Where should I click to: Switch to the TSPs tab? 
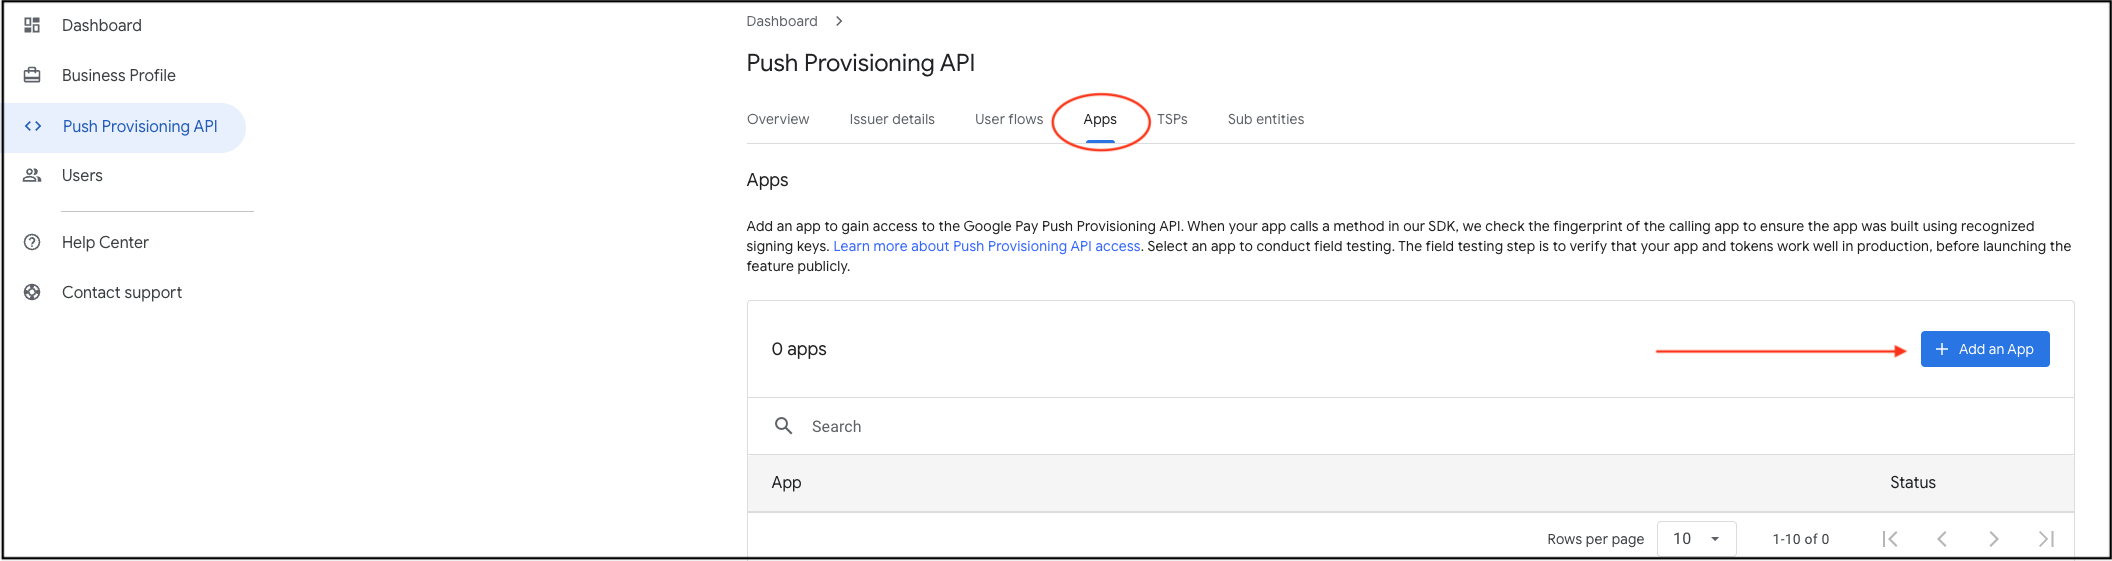[1172, 119]
